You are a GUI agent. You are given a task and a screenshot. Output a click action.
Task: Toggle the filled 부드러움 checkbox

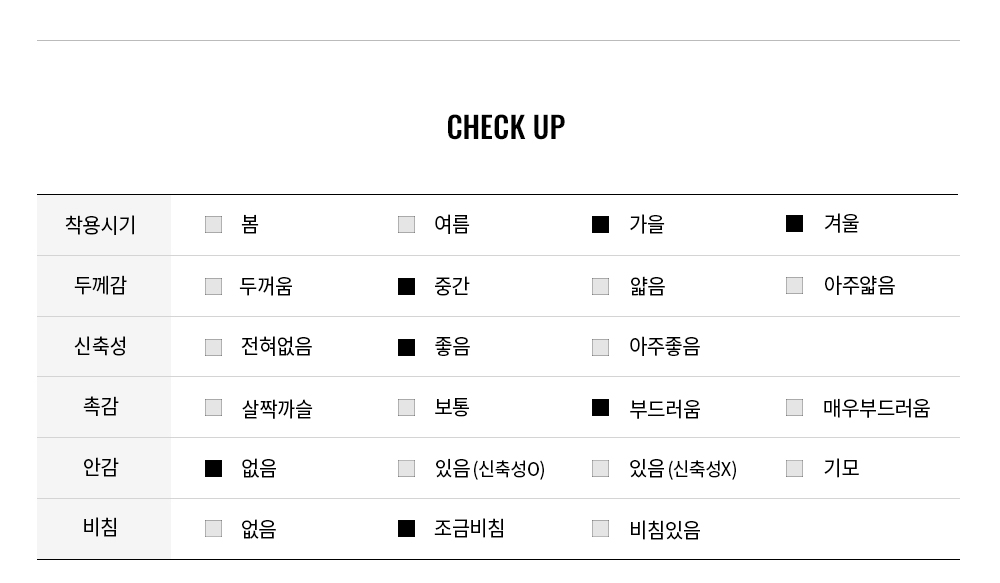tap(600, 408)
